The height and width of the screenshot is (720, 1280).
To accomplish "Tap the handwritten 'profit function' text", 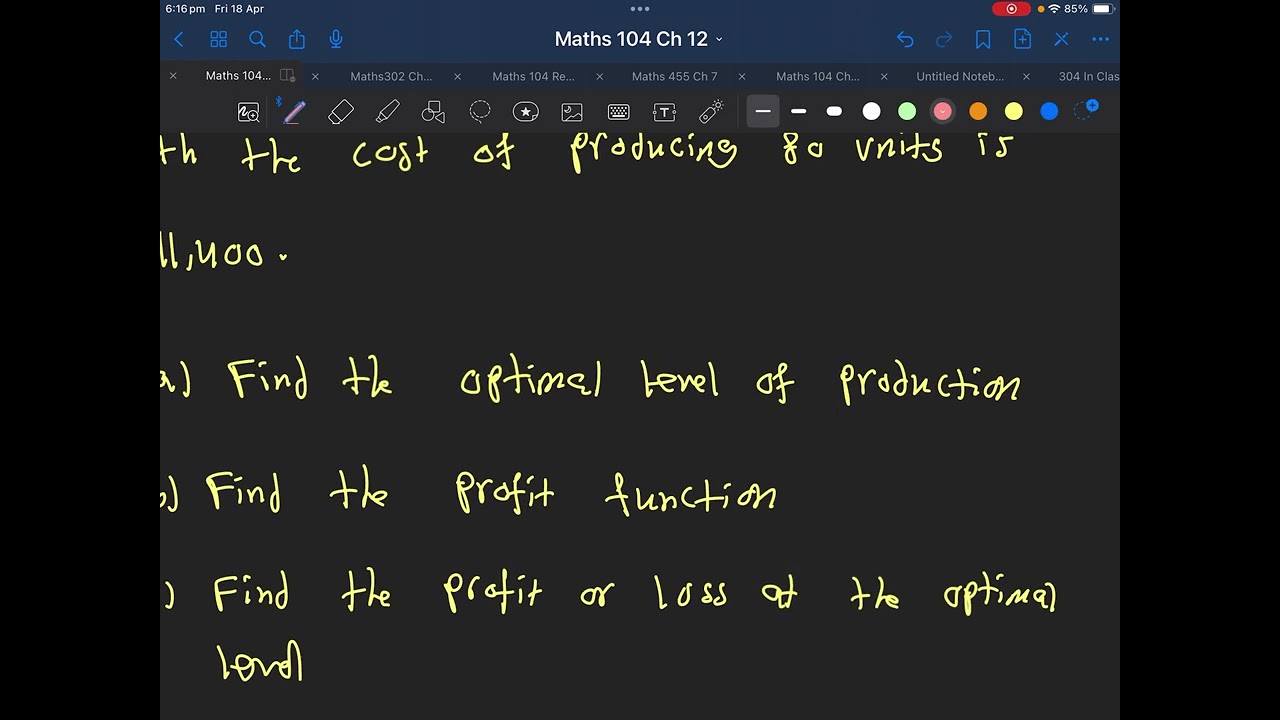I will coord(616,492).
